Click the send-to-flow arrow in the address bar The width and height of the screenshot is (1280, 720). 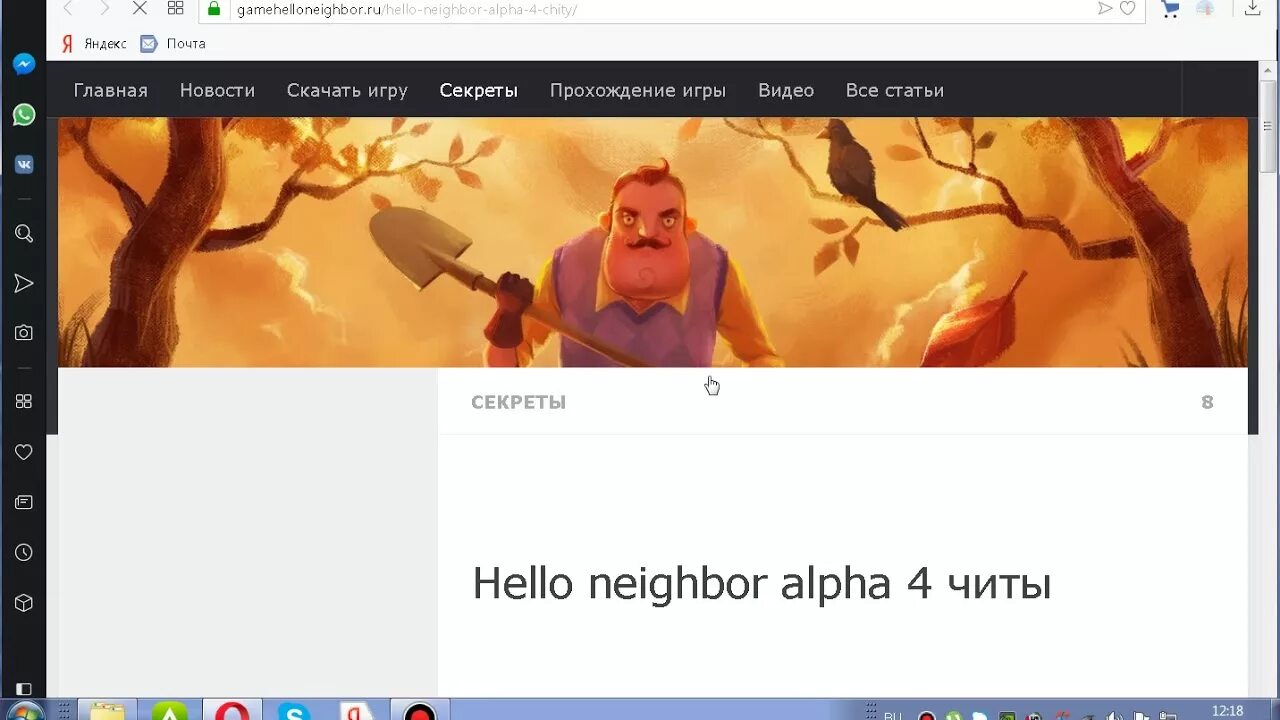[x=1105, y=9]
